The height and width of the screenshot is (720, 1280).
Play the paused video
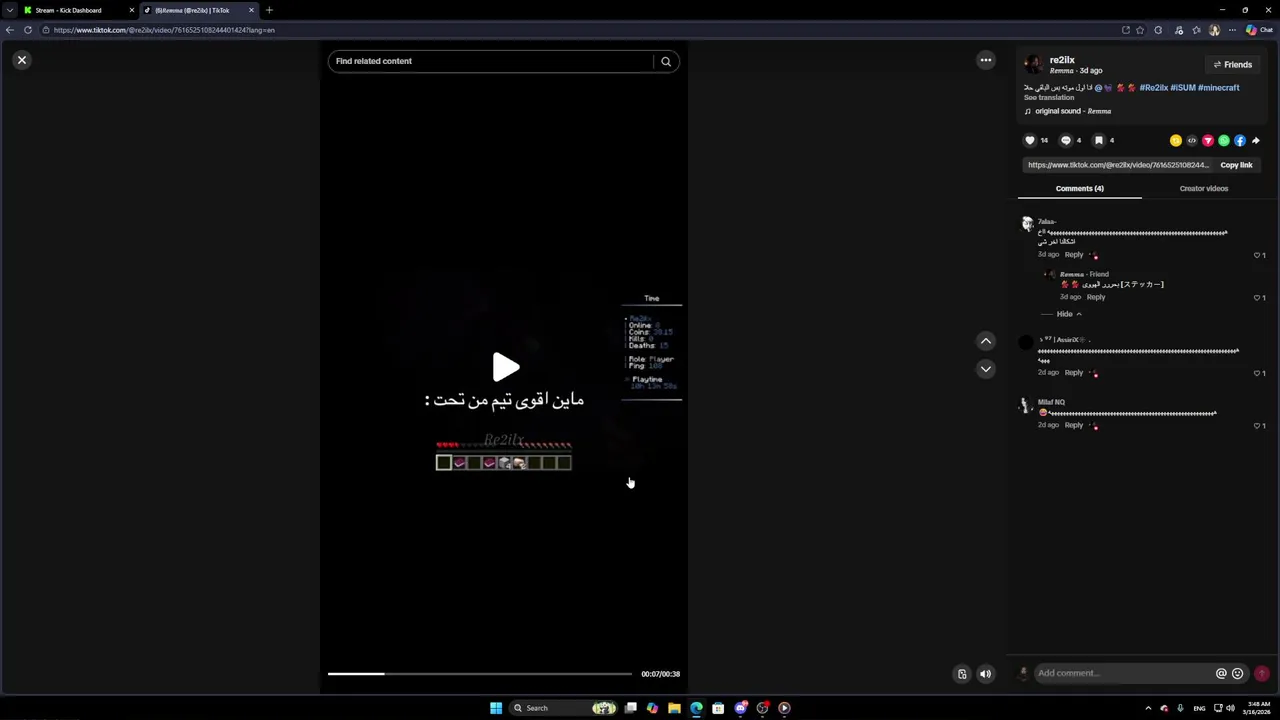click(505, 367)
